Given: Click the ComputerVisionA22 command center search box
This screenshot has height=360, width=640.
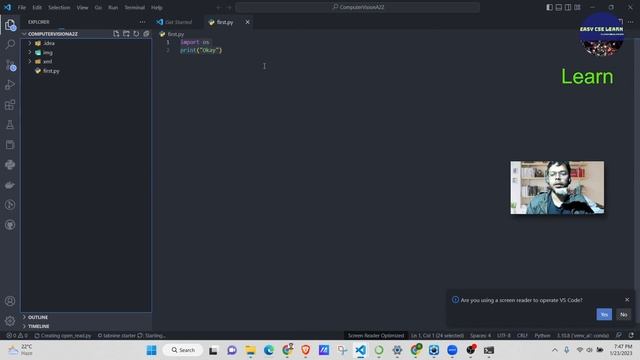Looking at the screenshot, I should (x=357, y=7).
